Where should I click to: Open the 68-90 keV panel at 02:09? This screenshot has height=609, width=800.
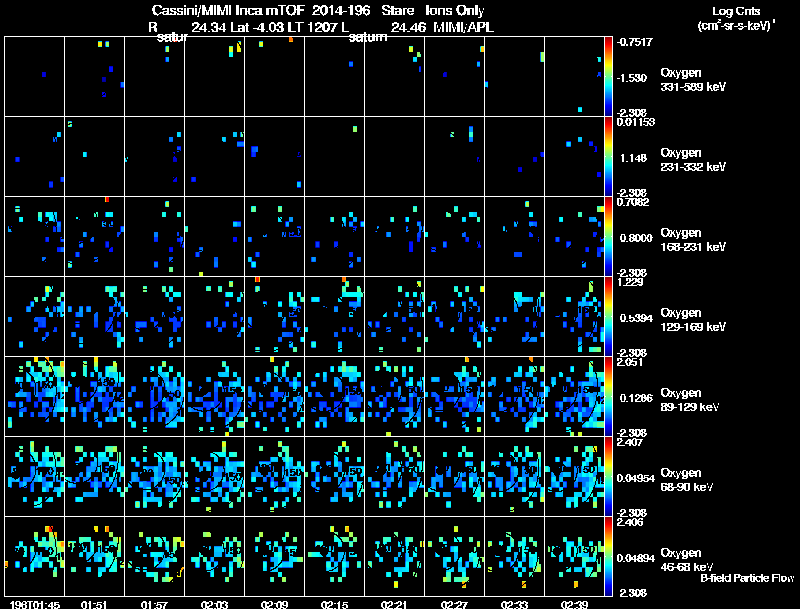(x=274, y=476)
